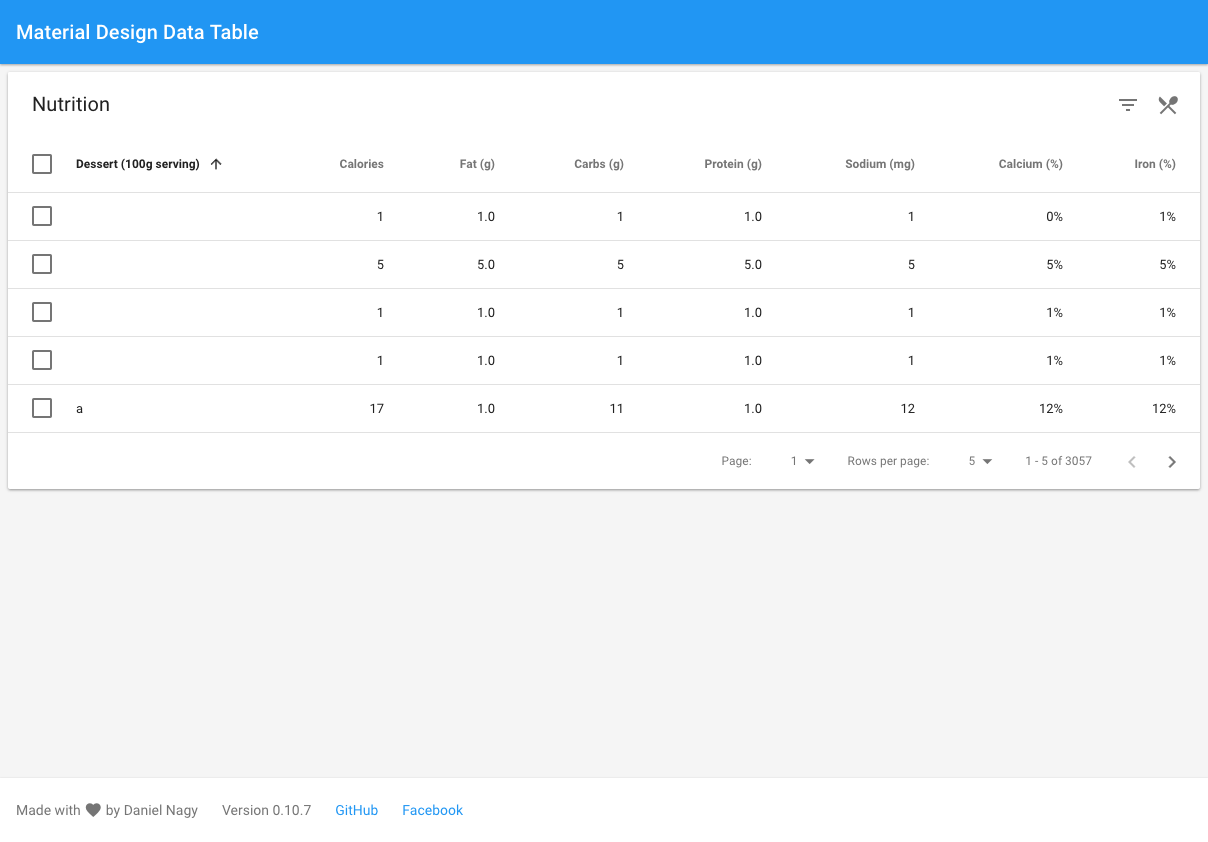Select all rows with the header checkbox
Screen dimensions: 1208x842
[41, 163]
